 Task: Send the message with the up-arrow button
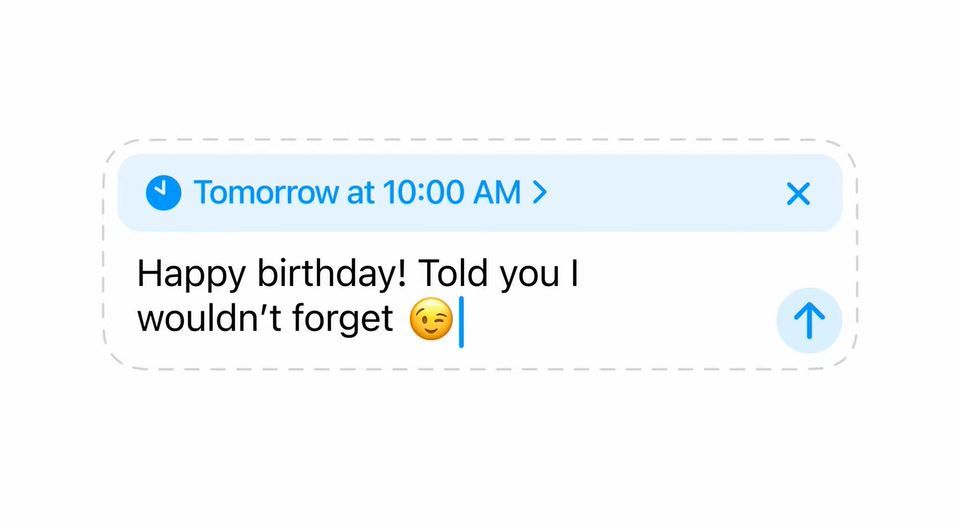coord(809,321)
